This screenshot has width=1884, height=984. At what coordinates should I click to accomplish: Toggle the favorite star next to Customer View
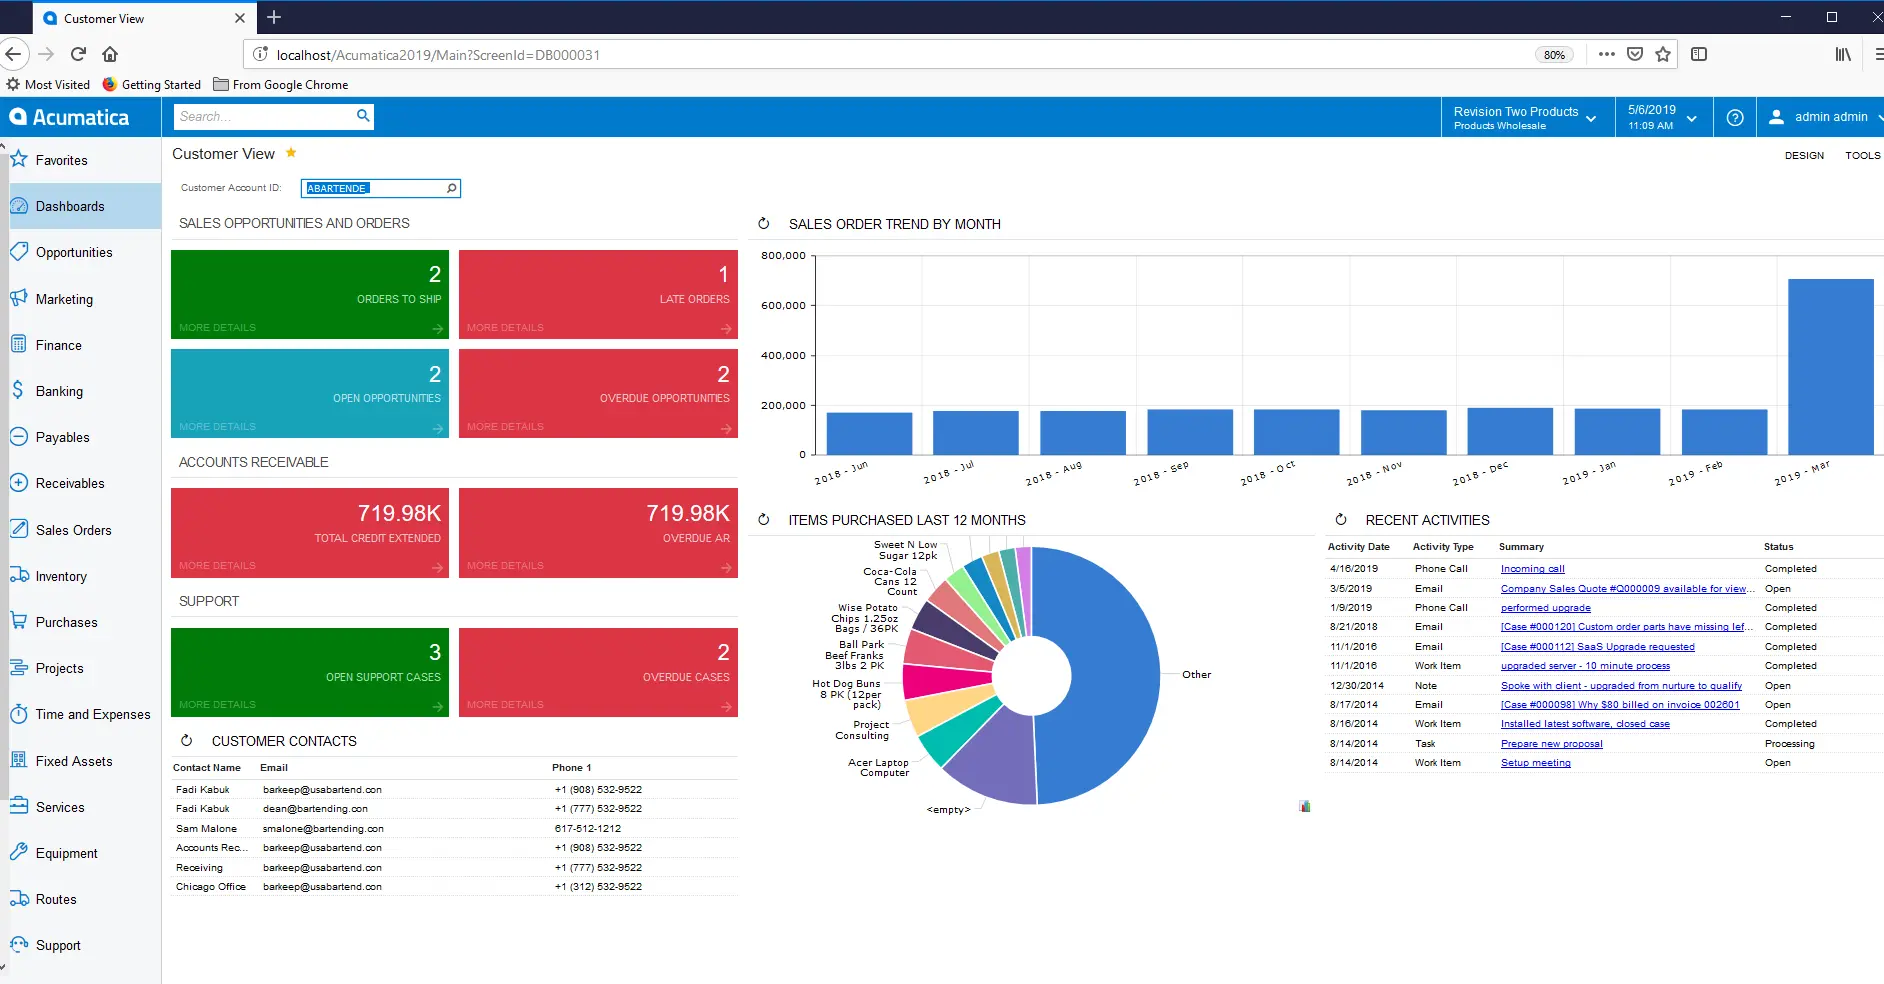pos(291,153)
